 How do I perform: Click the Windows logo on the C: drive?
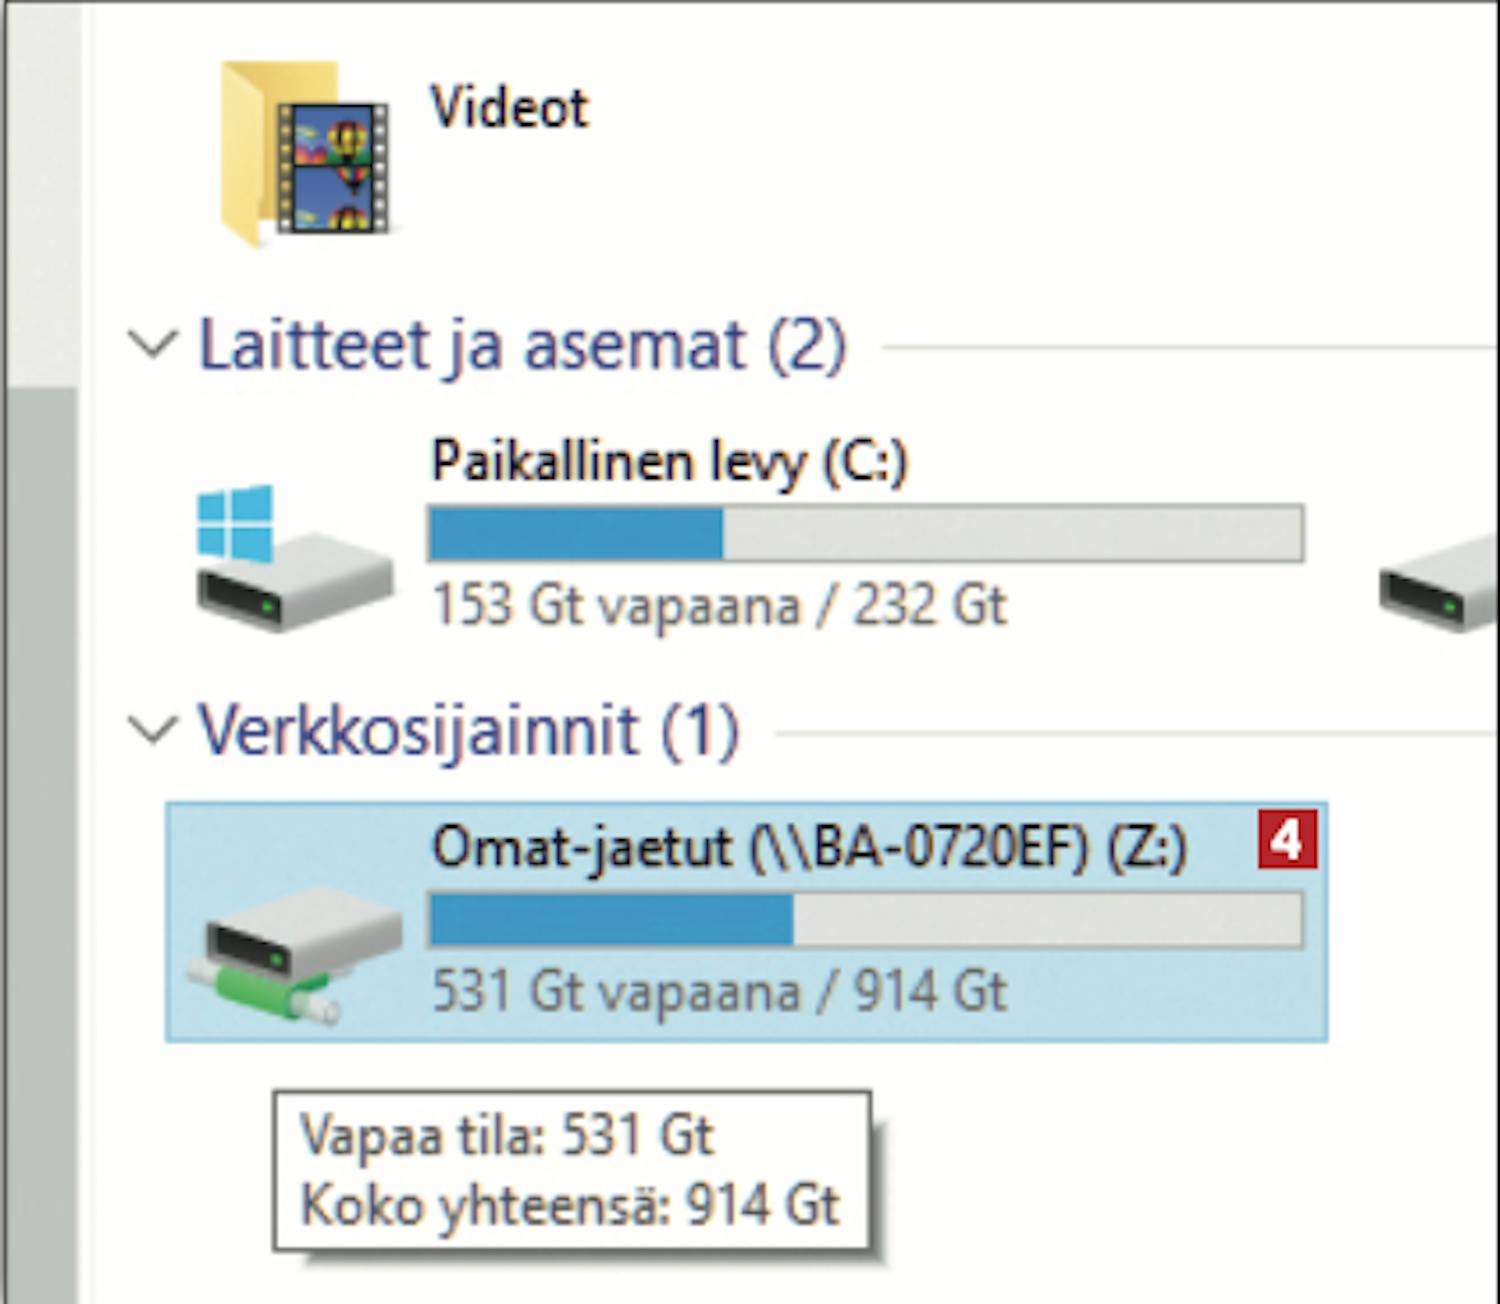(235, 522)
